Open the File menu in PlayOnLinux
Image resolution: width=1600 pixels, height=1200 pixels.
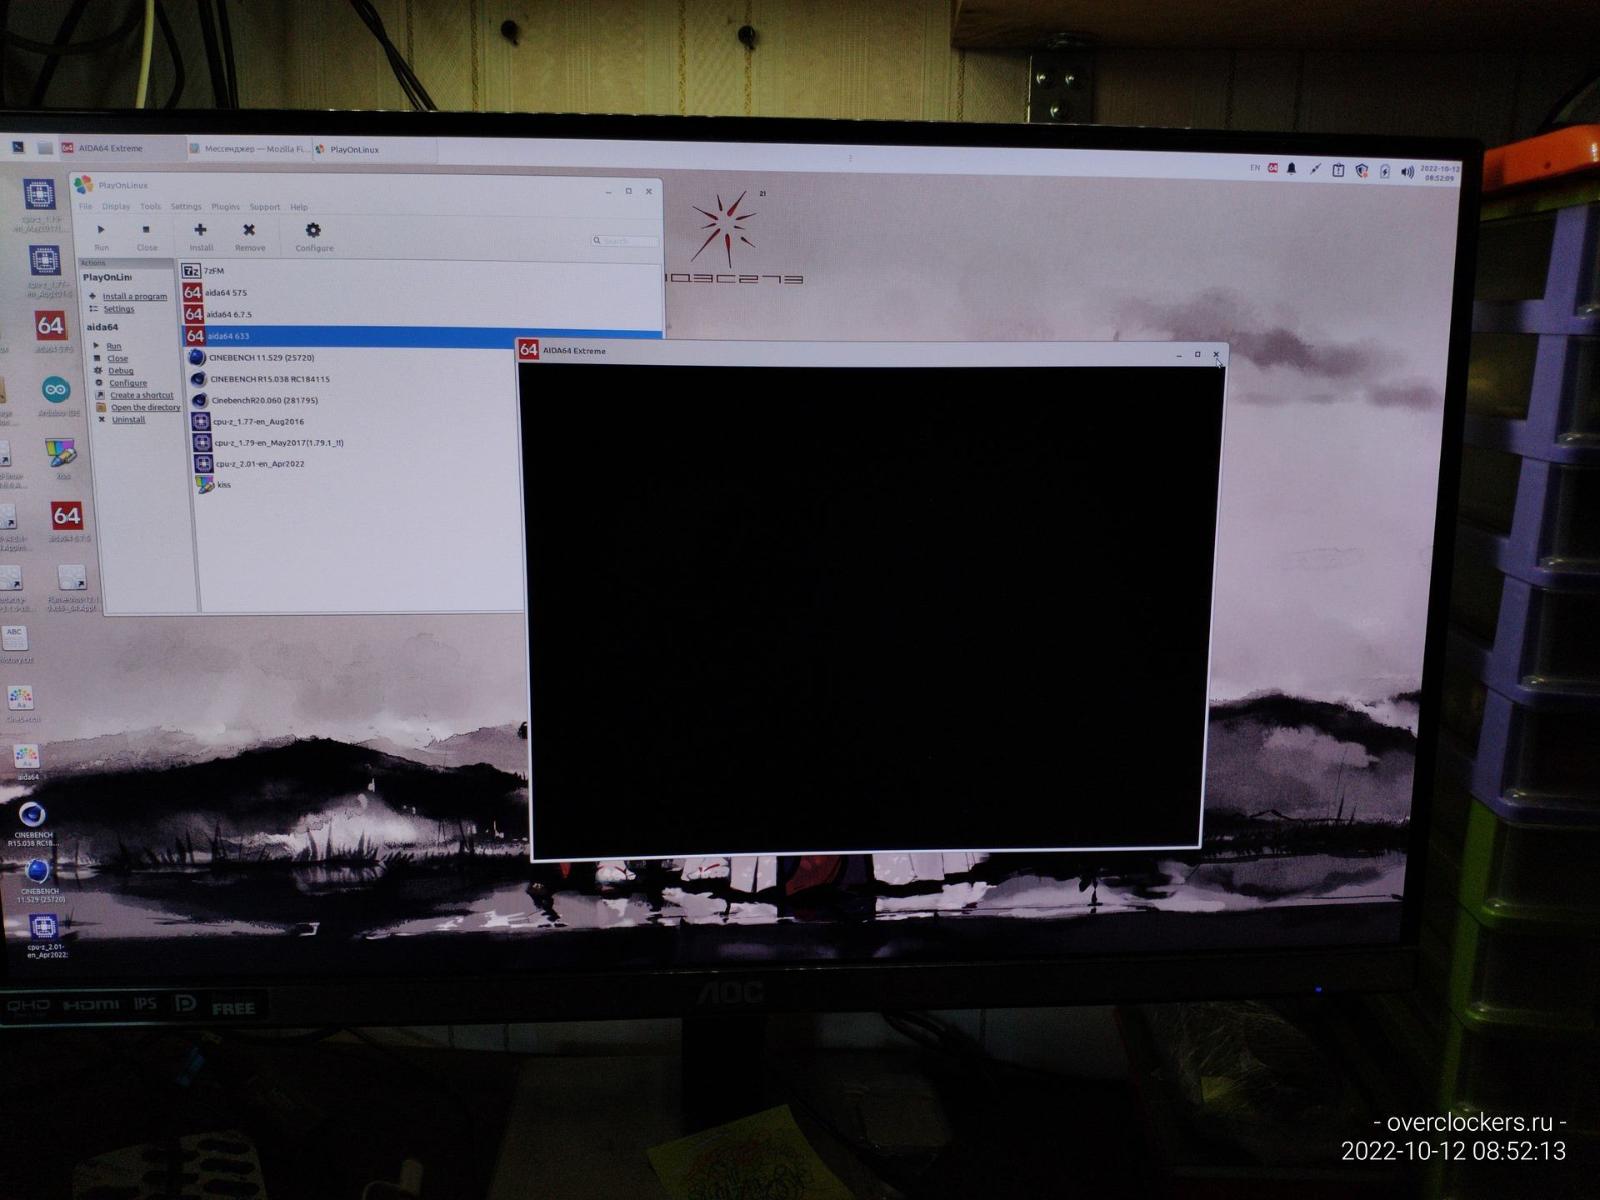pos(85,207)
